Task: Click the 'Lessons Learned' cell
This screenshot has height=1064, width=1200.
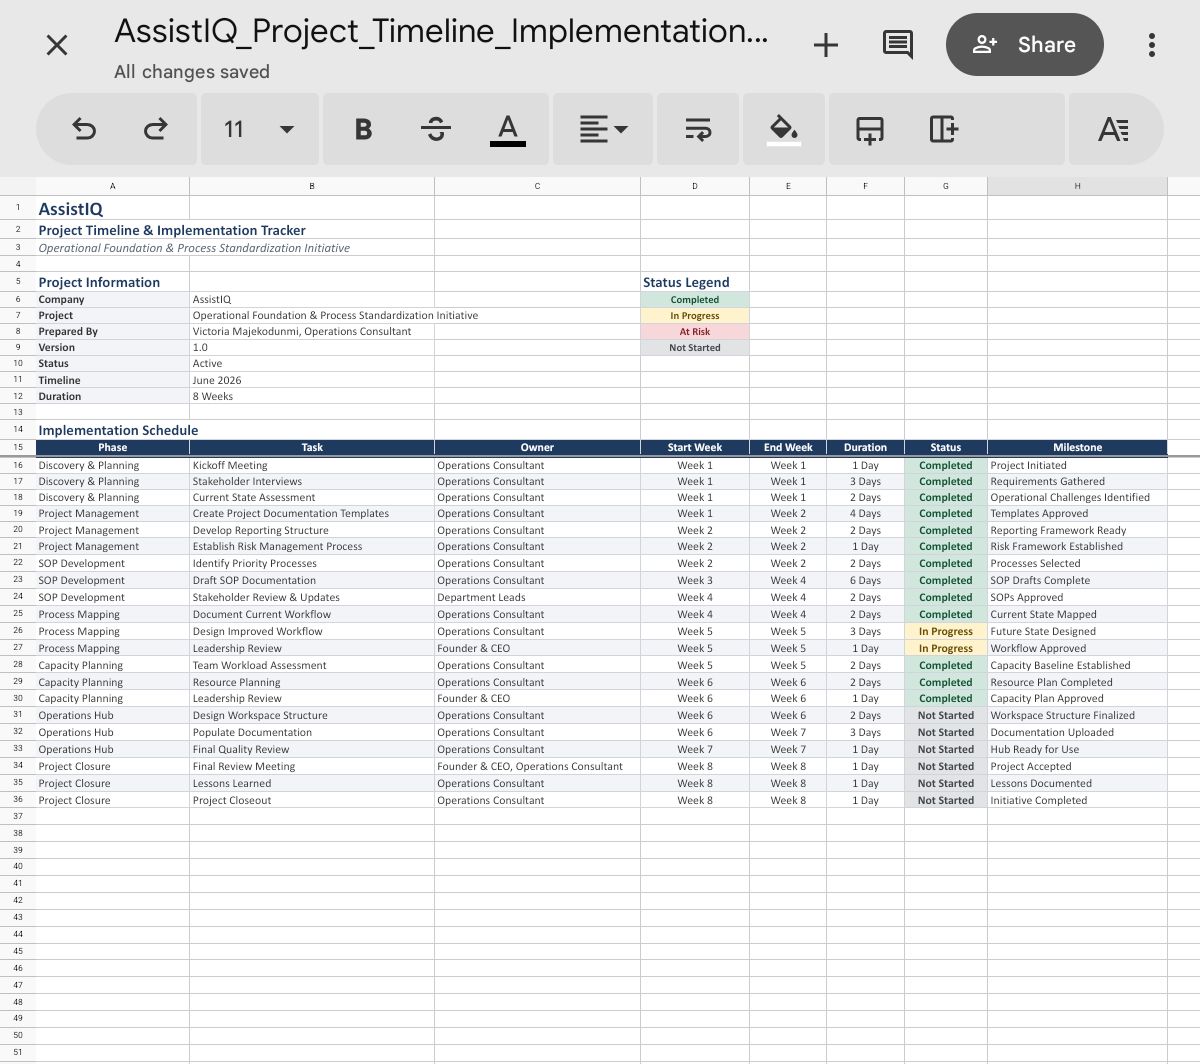Action: [312, 783]
